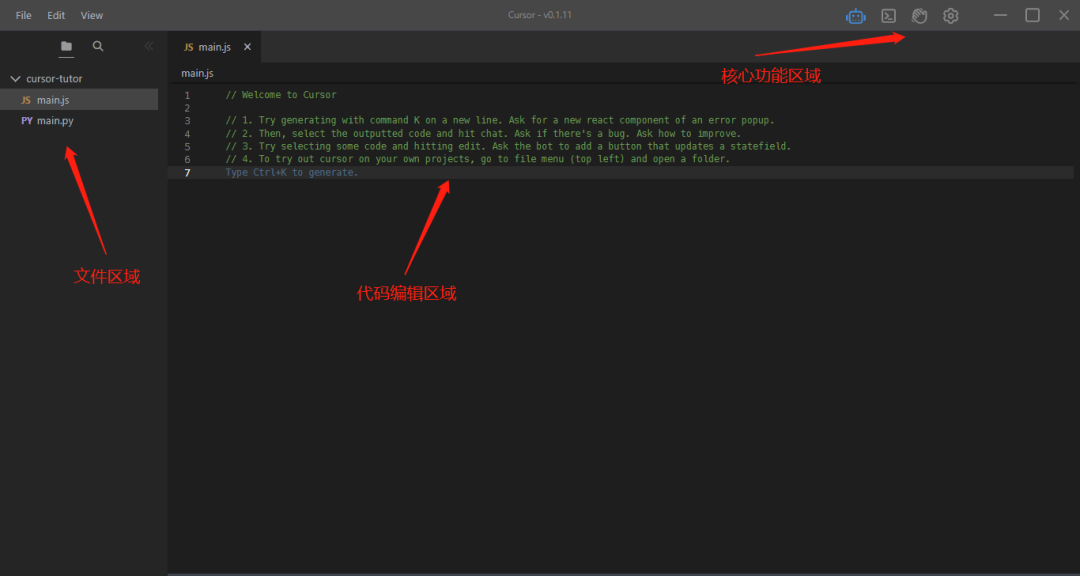This screenshot has width=1080, height=576.
Task: Select the main.js editor tab
Action: tap(214, 47)
